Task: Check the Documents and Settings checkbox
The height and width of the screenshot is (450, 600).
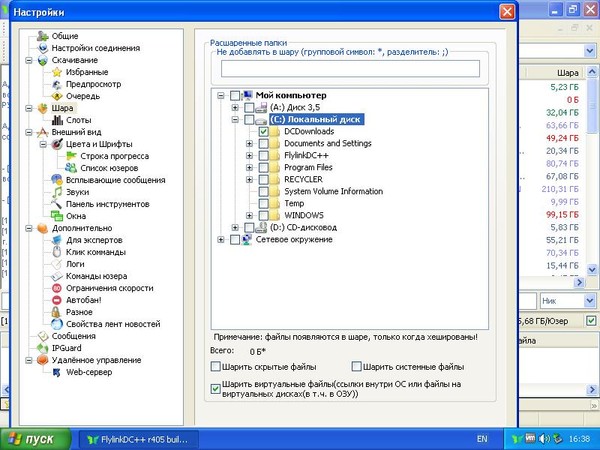Action: pyautogui.click(x=263, y=143)
